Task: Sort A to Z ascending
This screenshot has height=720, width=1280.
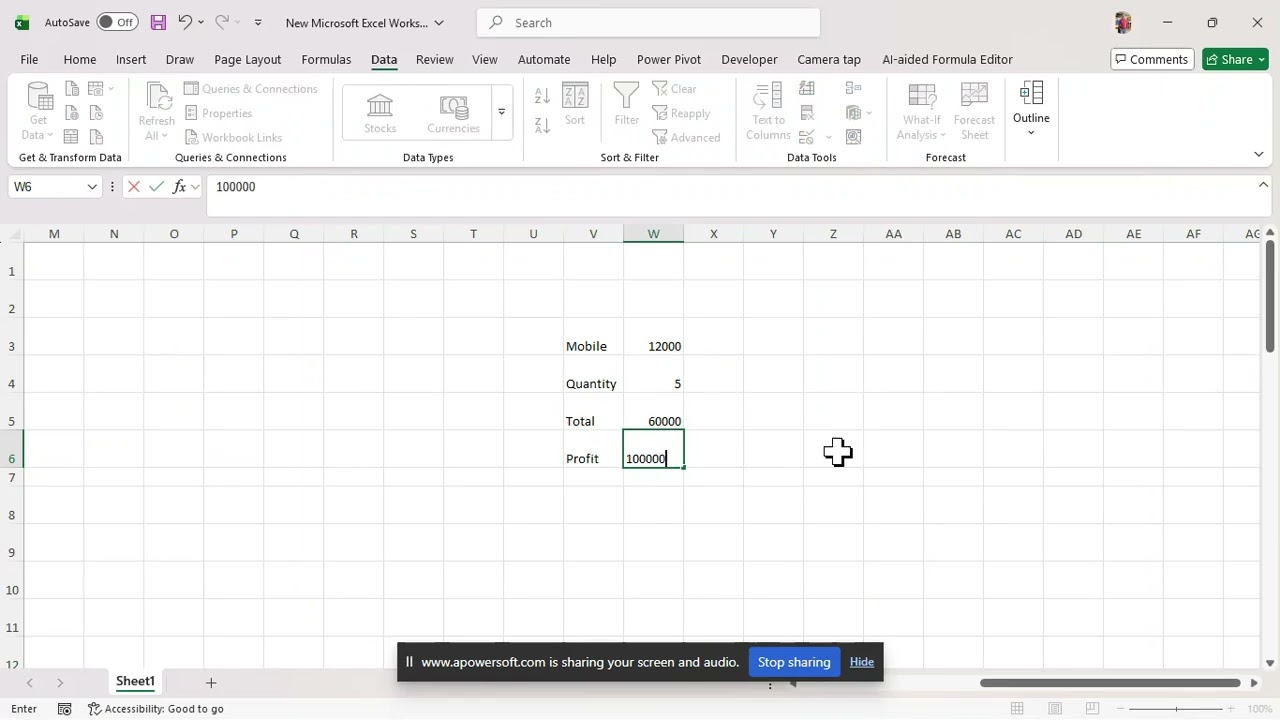Action: pos(542,96)
